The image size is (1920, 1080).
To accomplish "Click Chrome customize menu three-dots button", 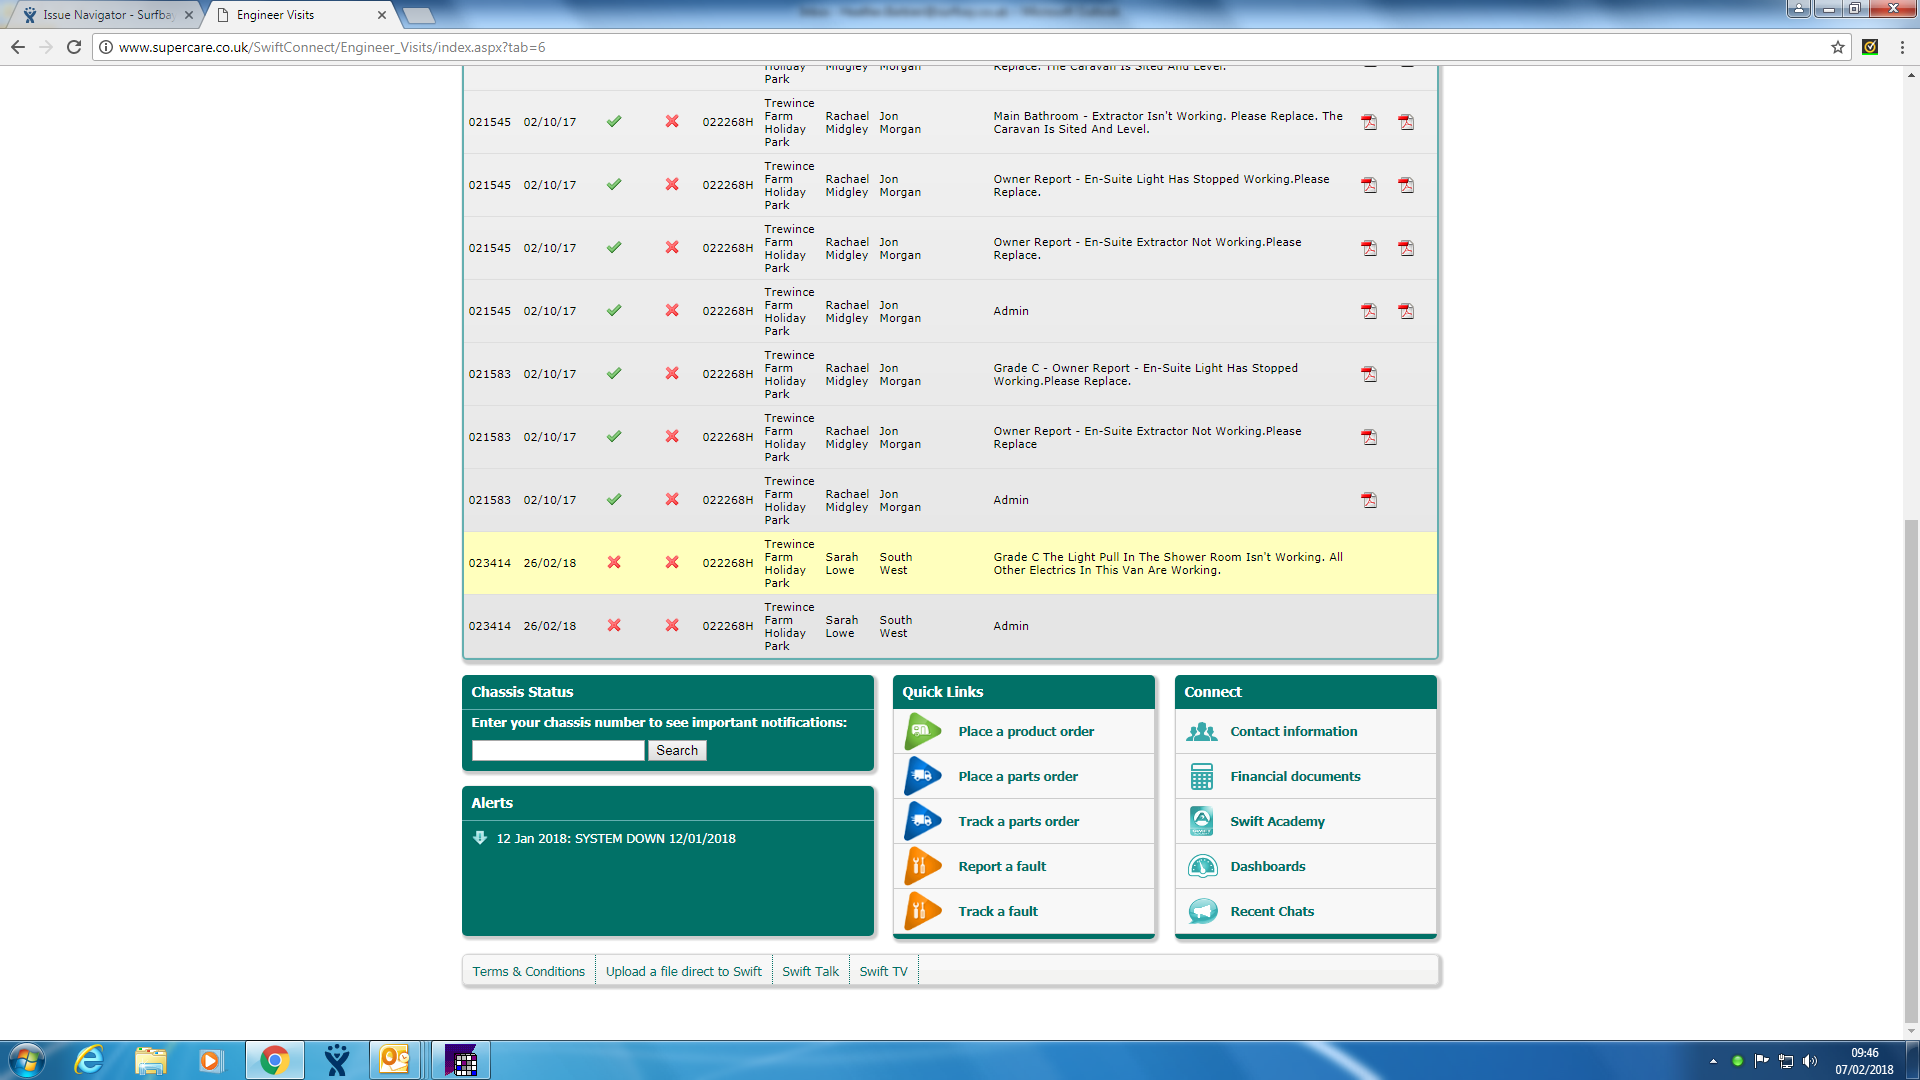I will tap(1902, 47).
